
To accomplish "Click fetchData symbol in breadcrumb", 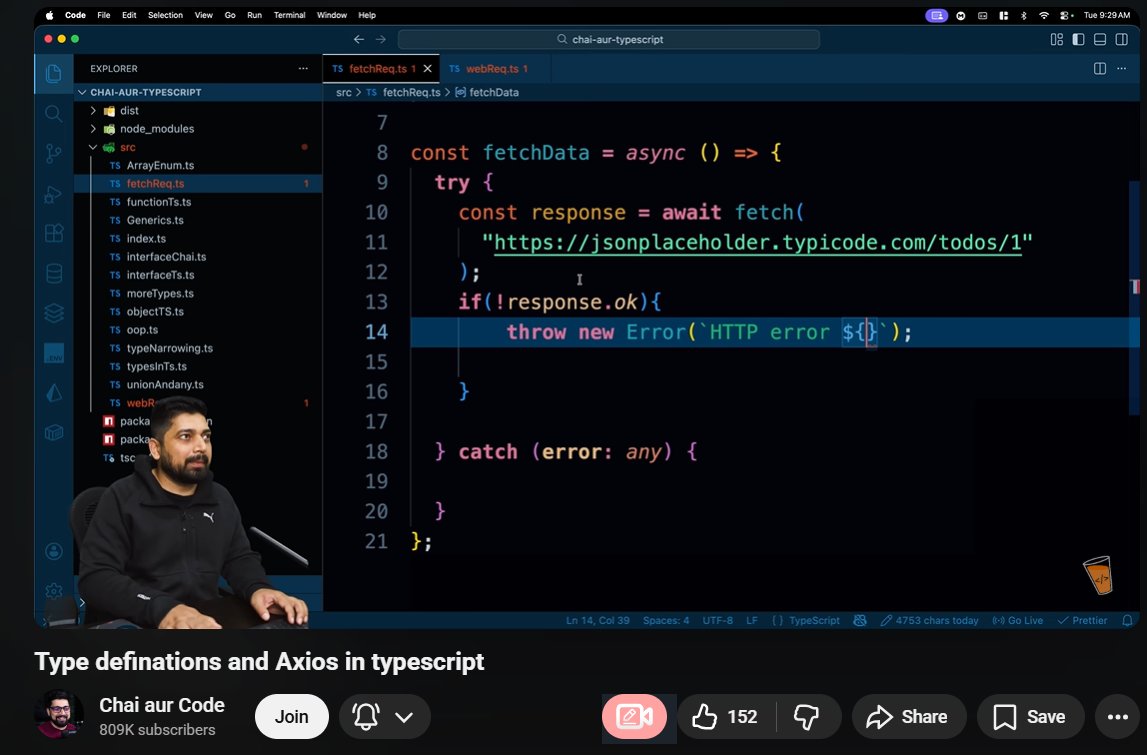I will (x=487, y=92).
